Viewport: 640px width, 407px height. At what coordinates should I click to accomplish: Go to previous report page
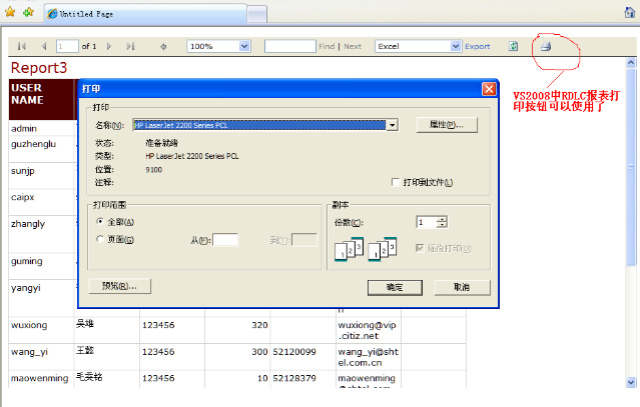click(43, 46)
